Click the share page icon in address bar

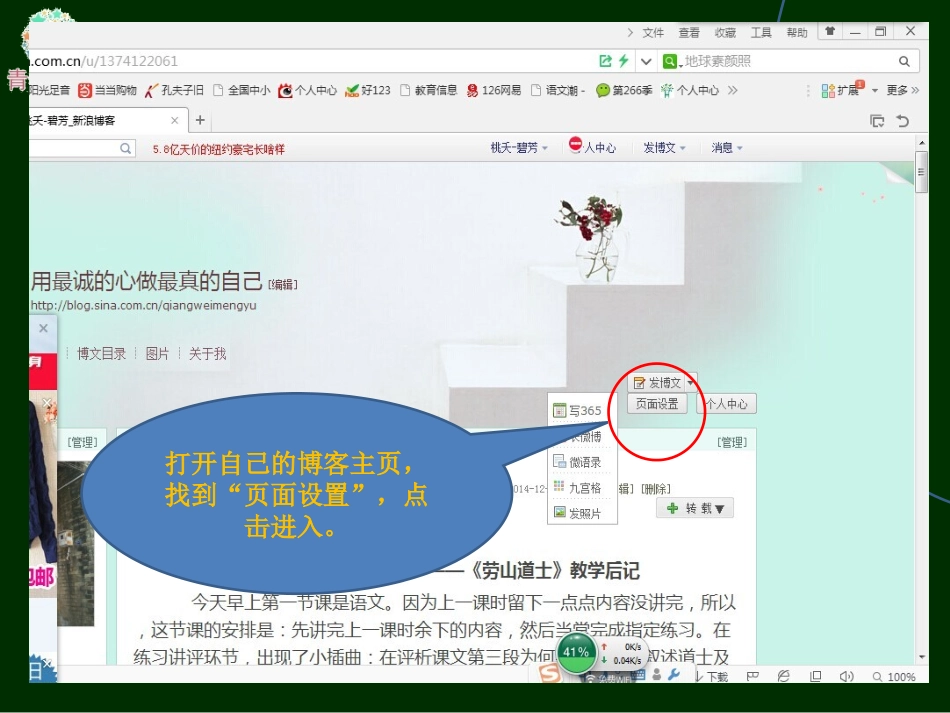[x=605, y=61]
